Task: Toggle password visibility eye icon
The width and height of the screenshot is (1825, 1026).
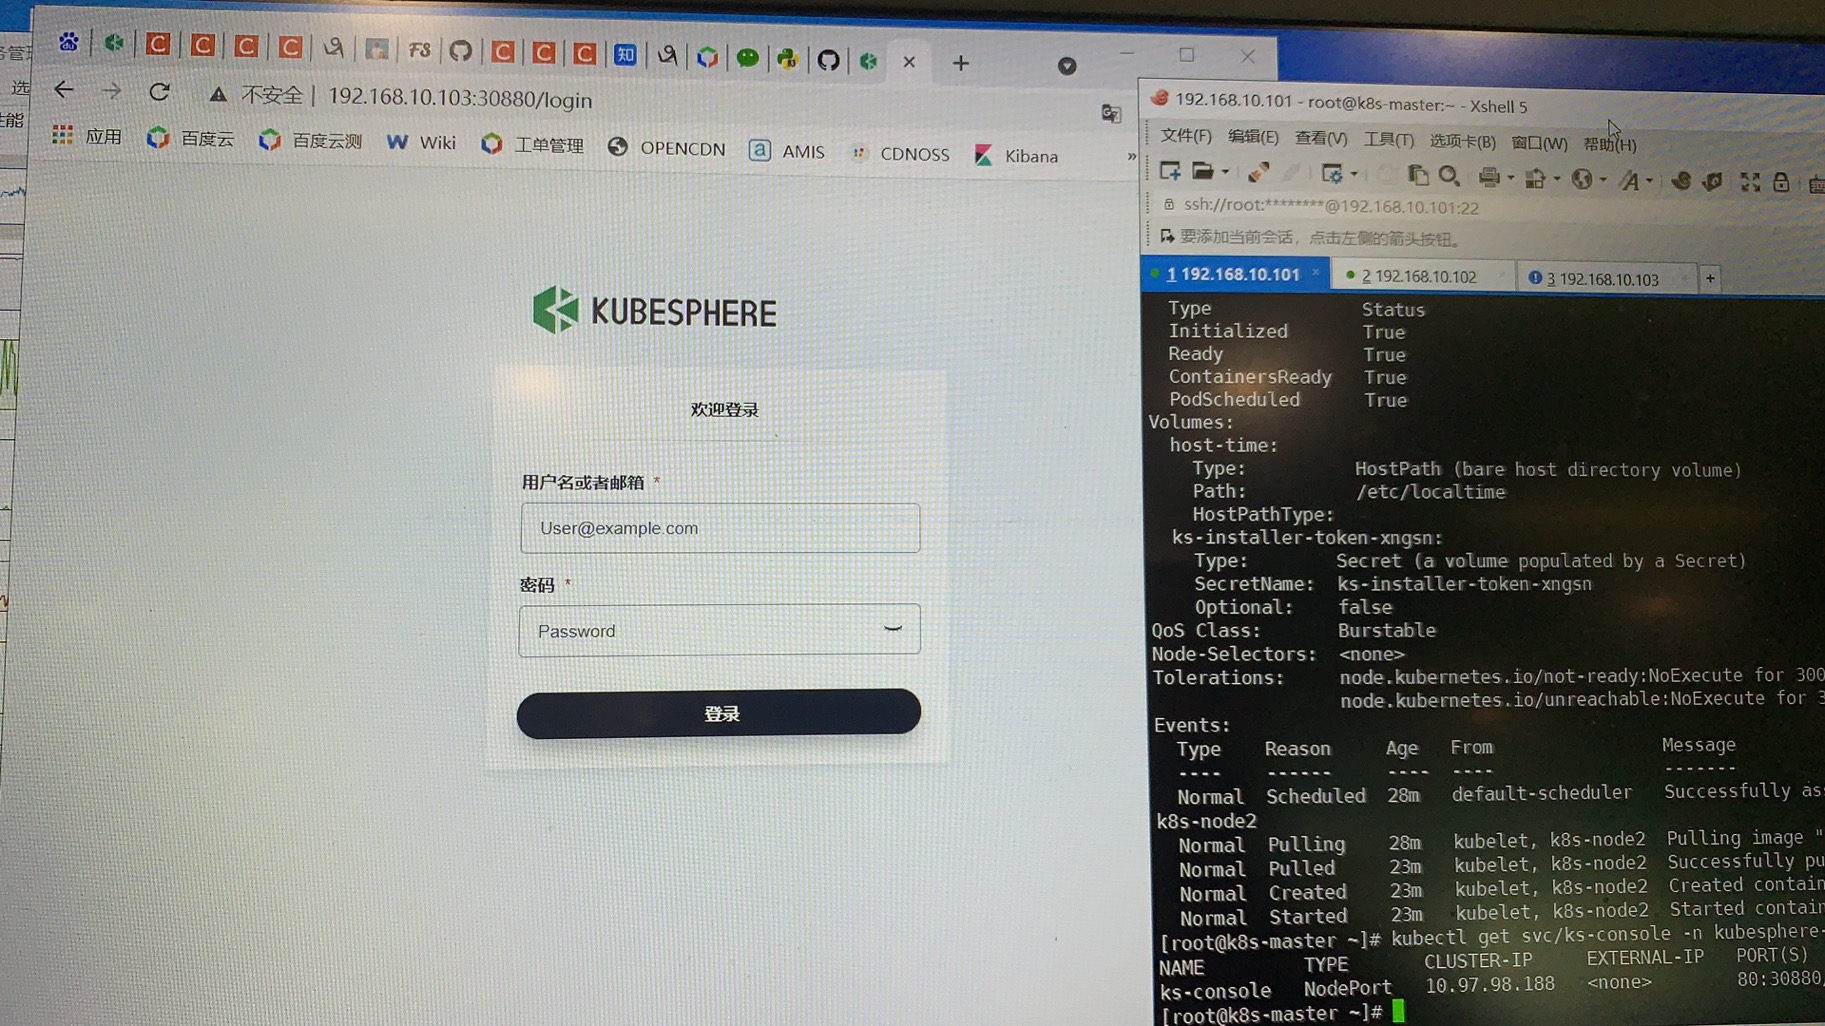Action: (x=893, y=629)
